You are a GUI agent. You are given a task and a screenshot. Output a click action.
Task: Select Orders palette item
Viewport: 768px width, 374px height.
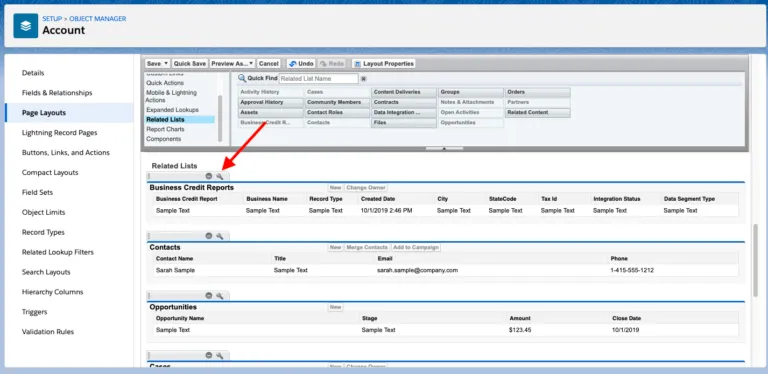click(x=538, y=92)
